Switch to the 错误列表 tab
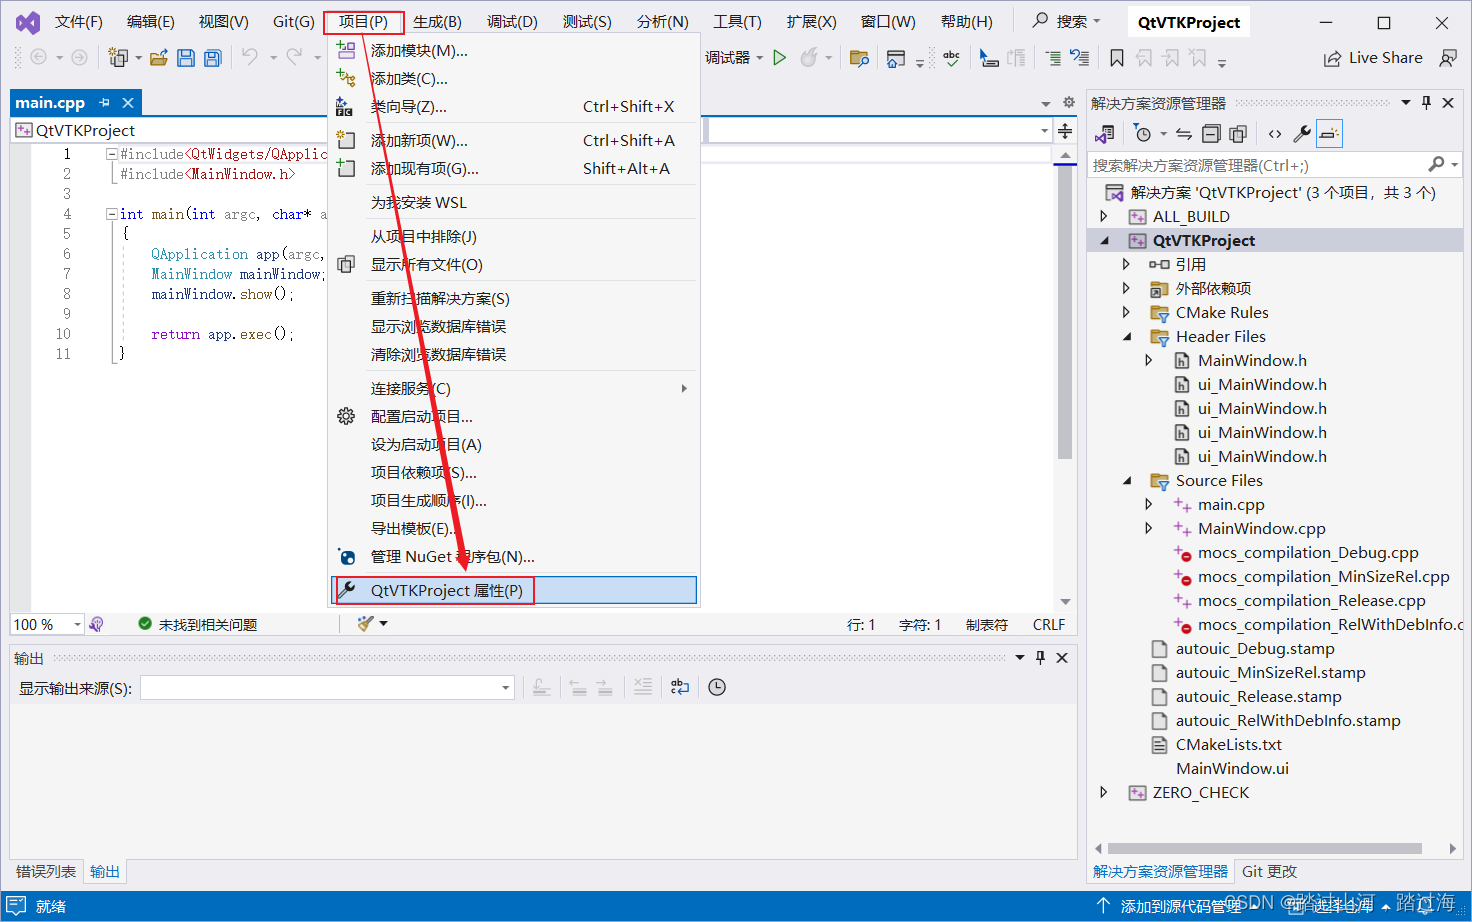This screenshot has width=1472, height=922. 46,872
